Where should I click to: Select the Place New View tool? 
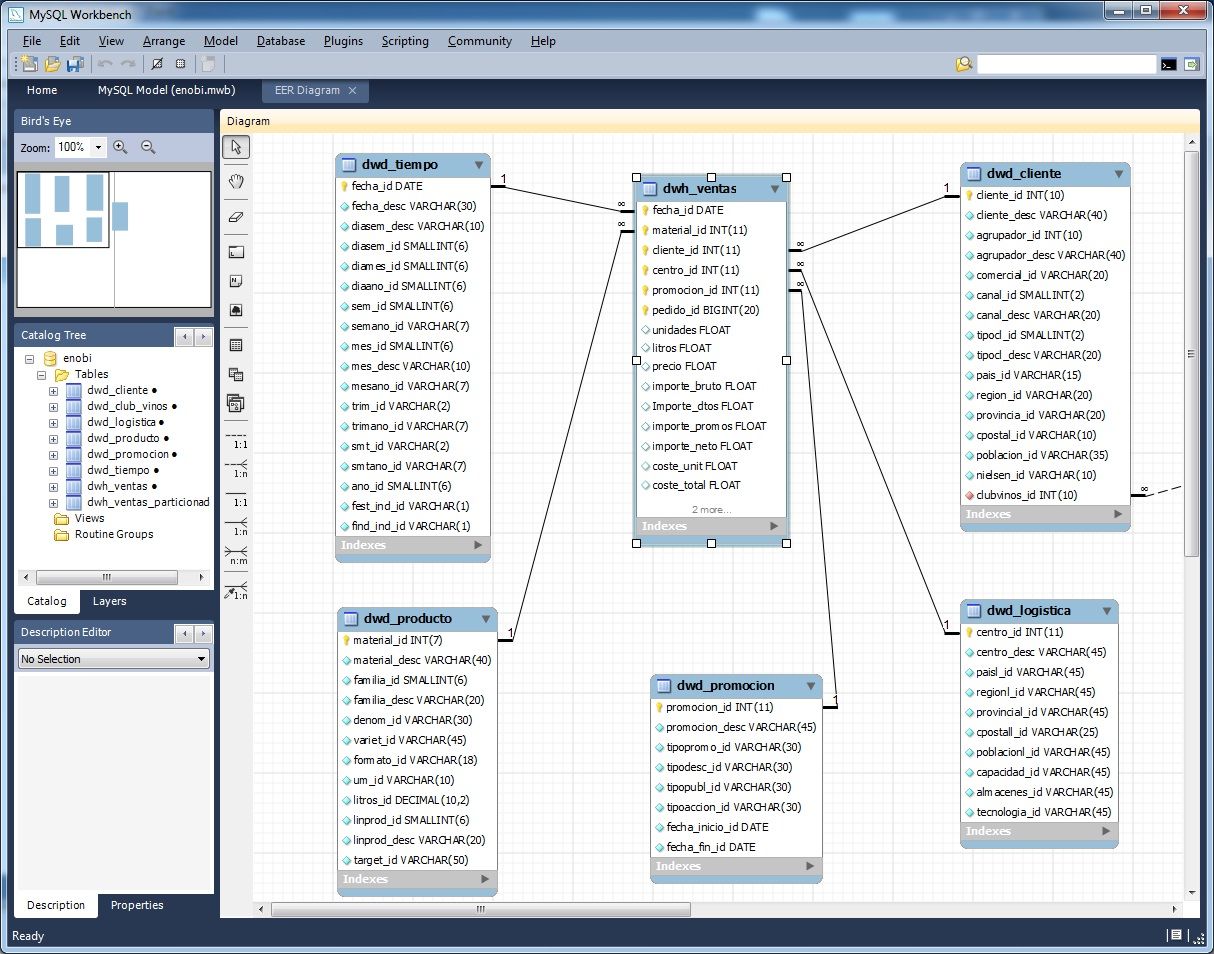pos(237,375)
